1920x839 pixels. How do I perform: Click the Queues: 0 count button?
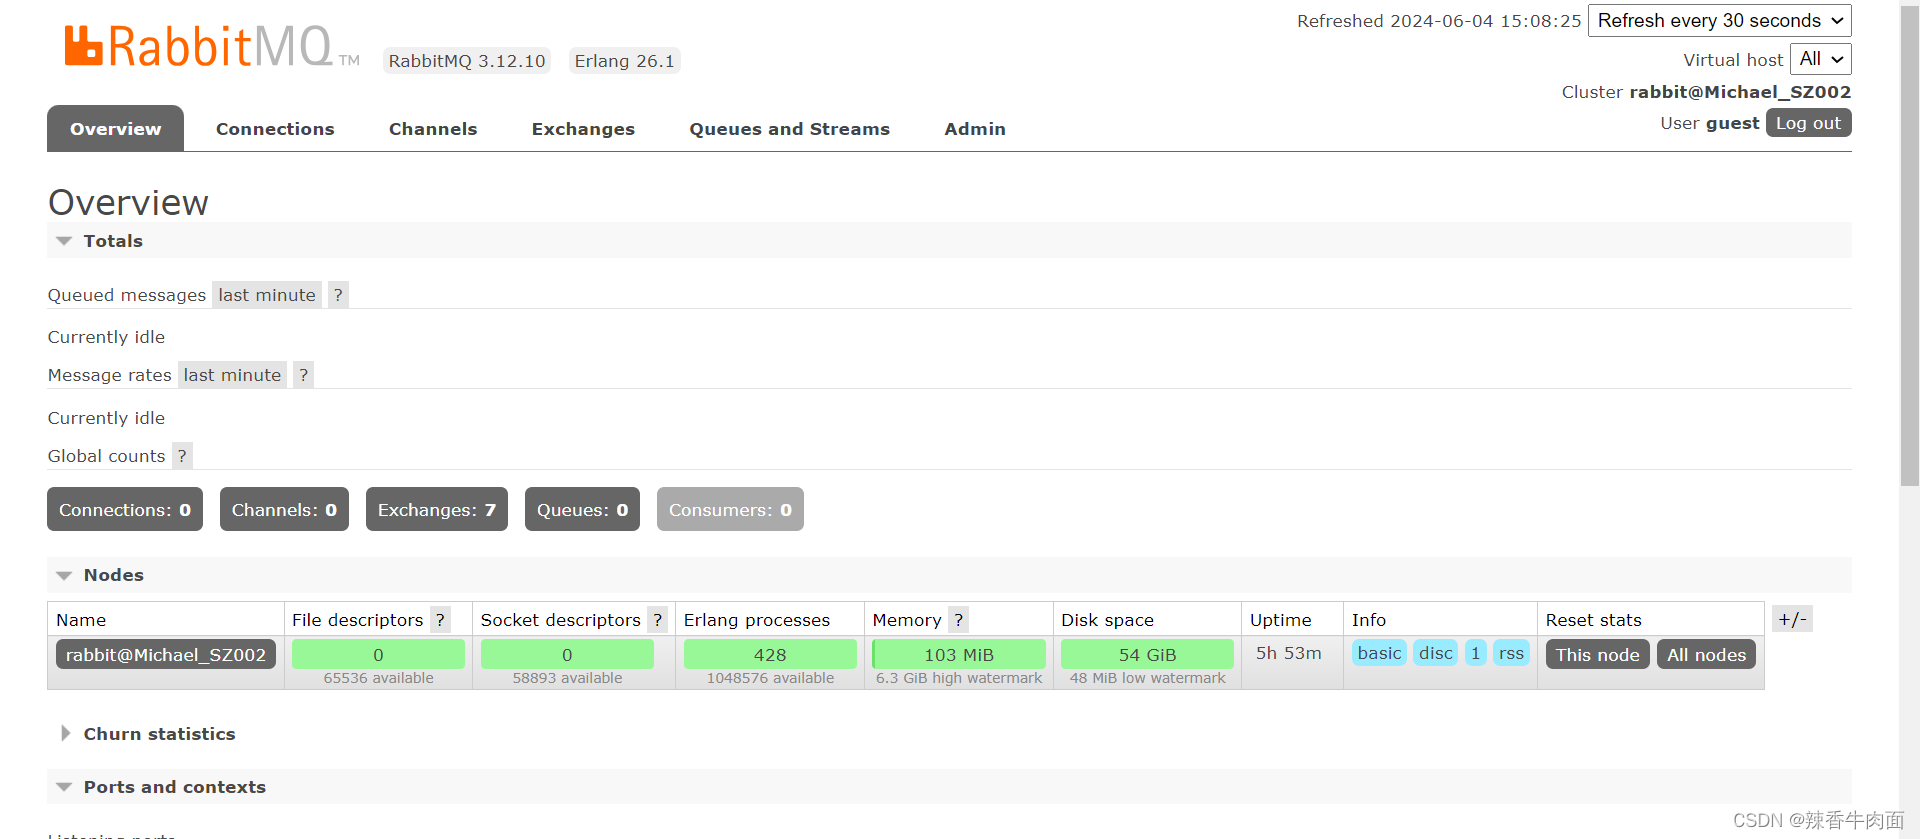[x=582, y=509]
